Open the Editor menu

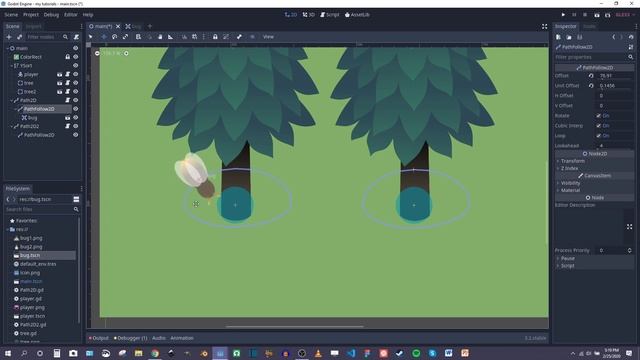point(71,15)
